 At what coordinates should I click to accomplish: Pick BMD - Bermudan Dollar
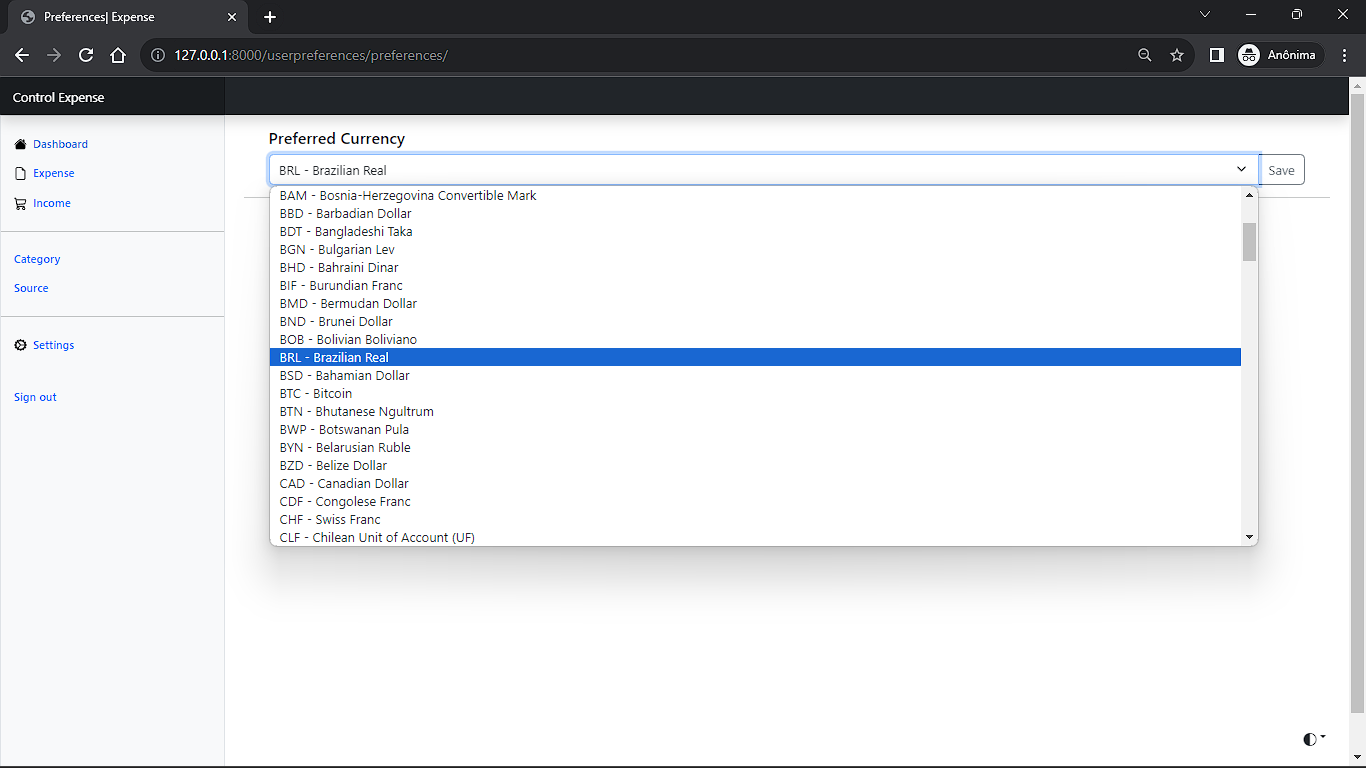pos(755,303)
